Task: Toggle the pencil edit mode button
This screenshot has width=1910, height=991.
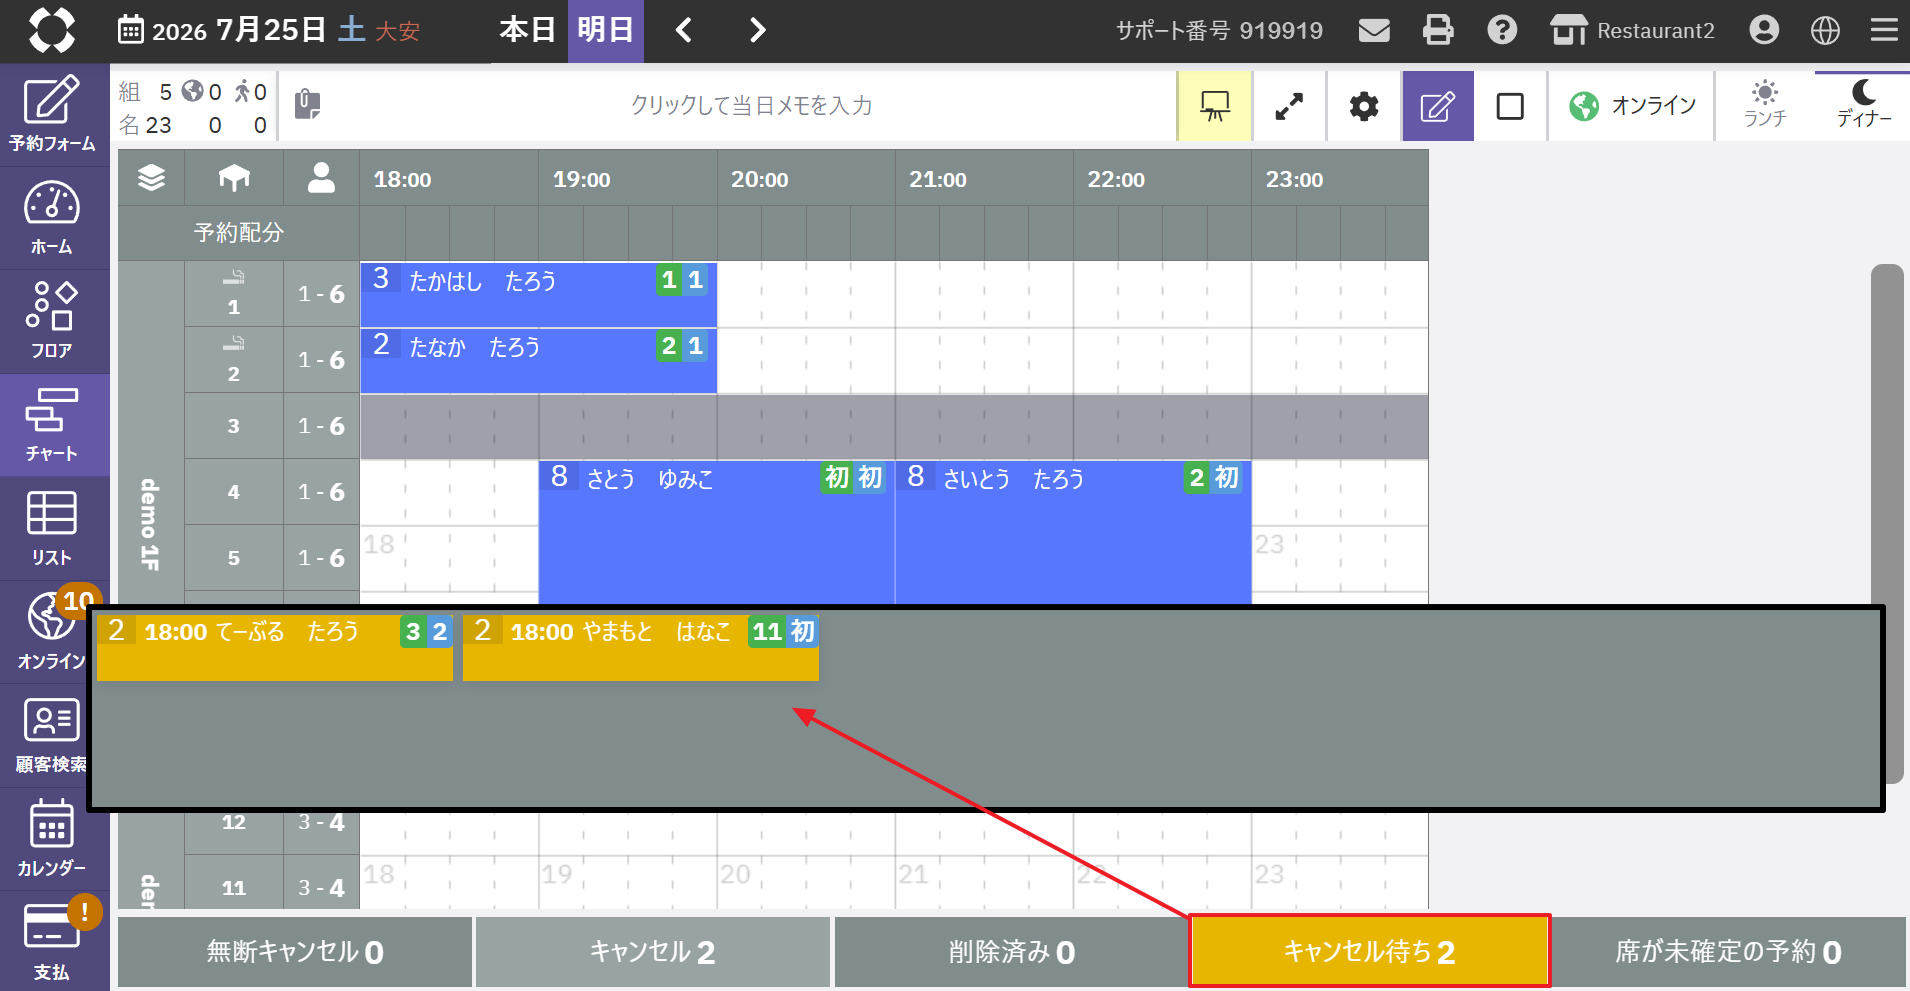Action: [1438, 106]
